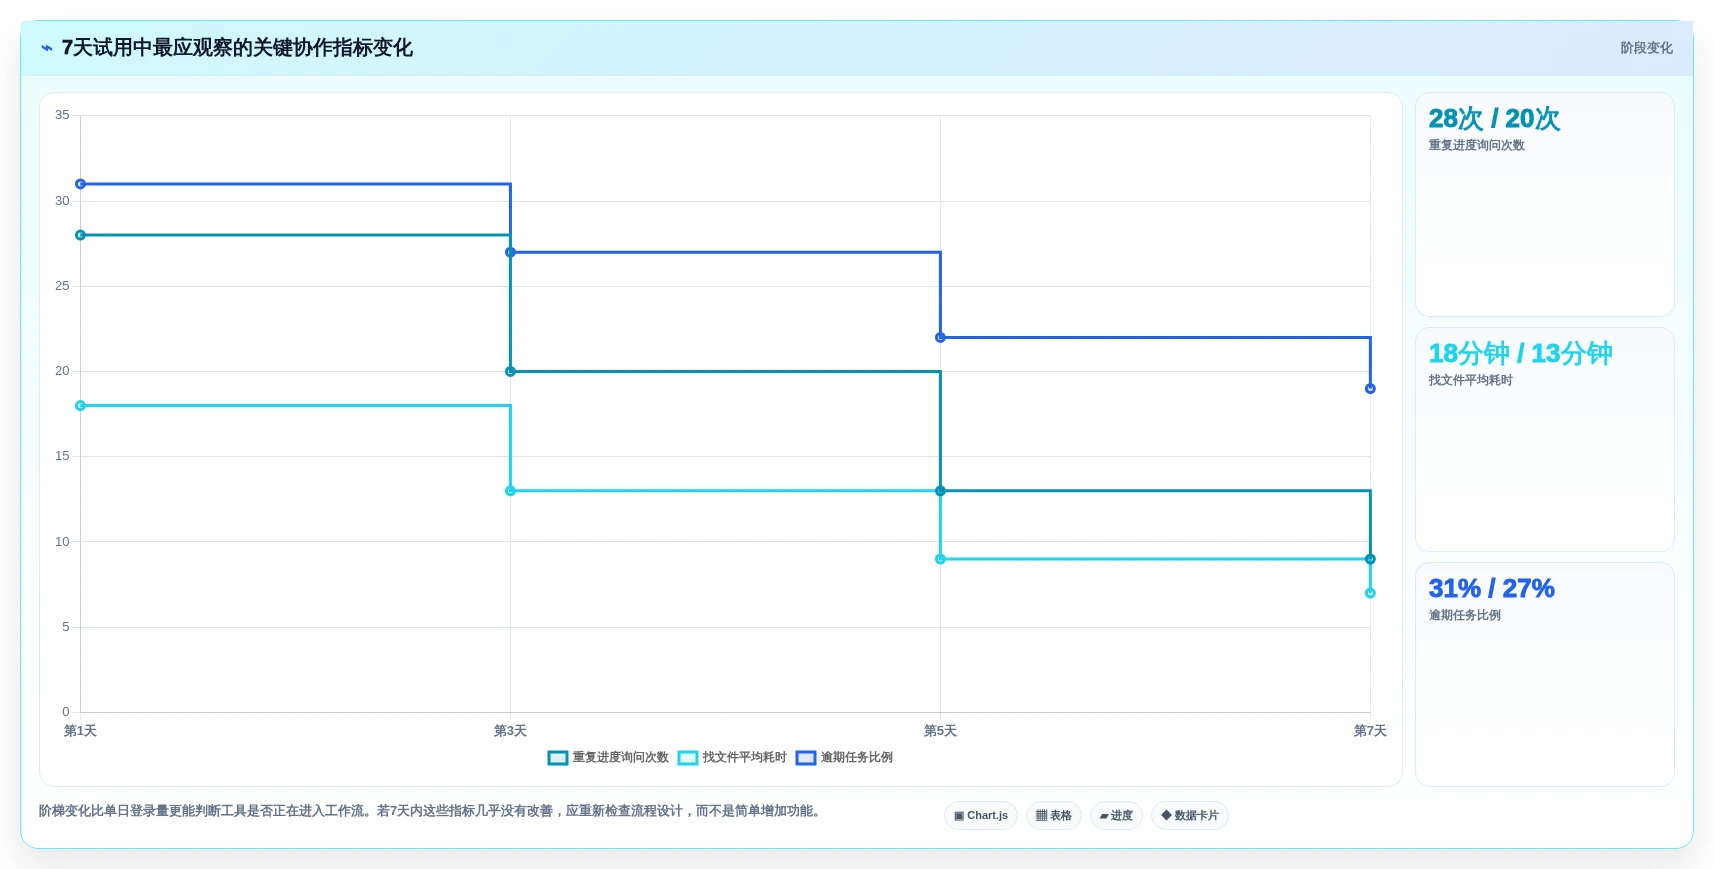The height and width of the screenshot is (869, 1714).
Task: Click the 阶段变化 label in header
Action: point(1646,48)
